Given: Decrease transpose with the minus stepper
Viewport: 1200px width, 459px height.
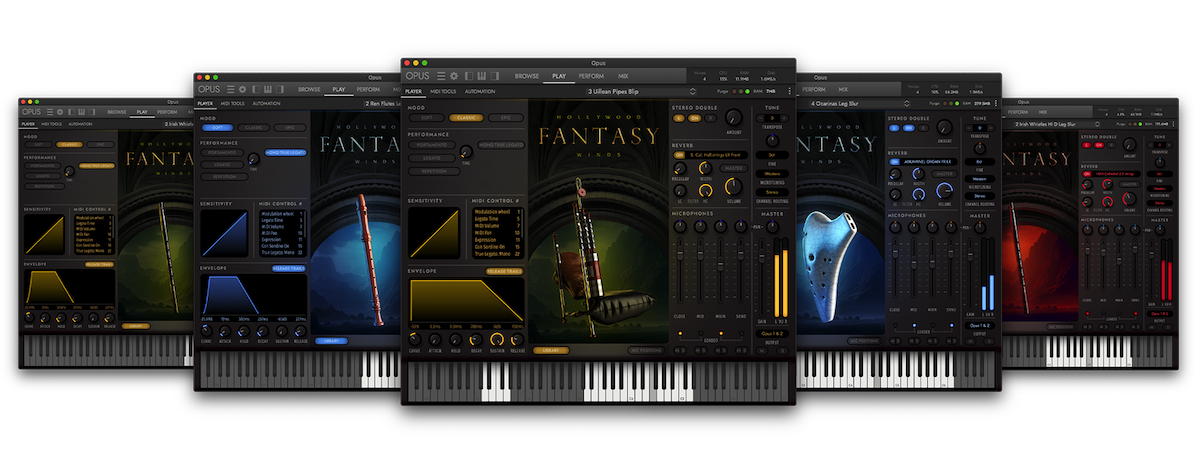Looking at the screenshot, I should 760,118.
